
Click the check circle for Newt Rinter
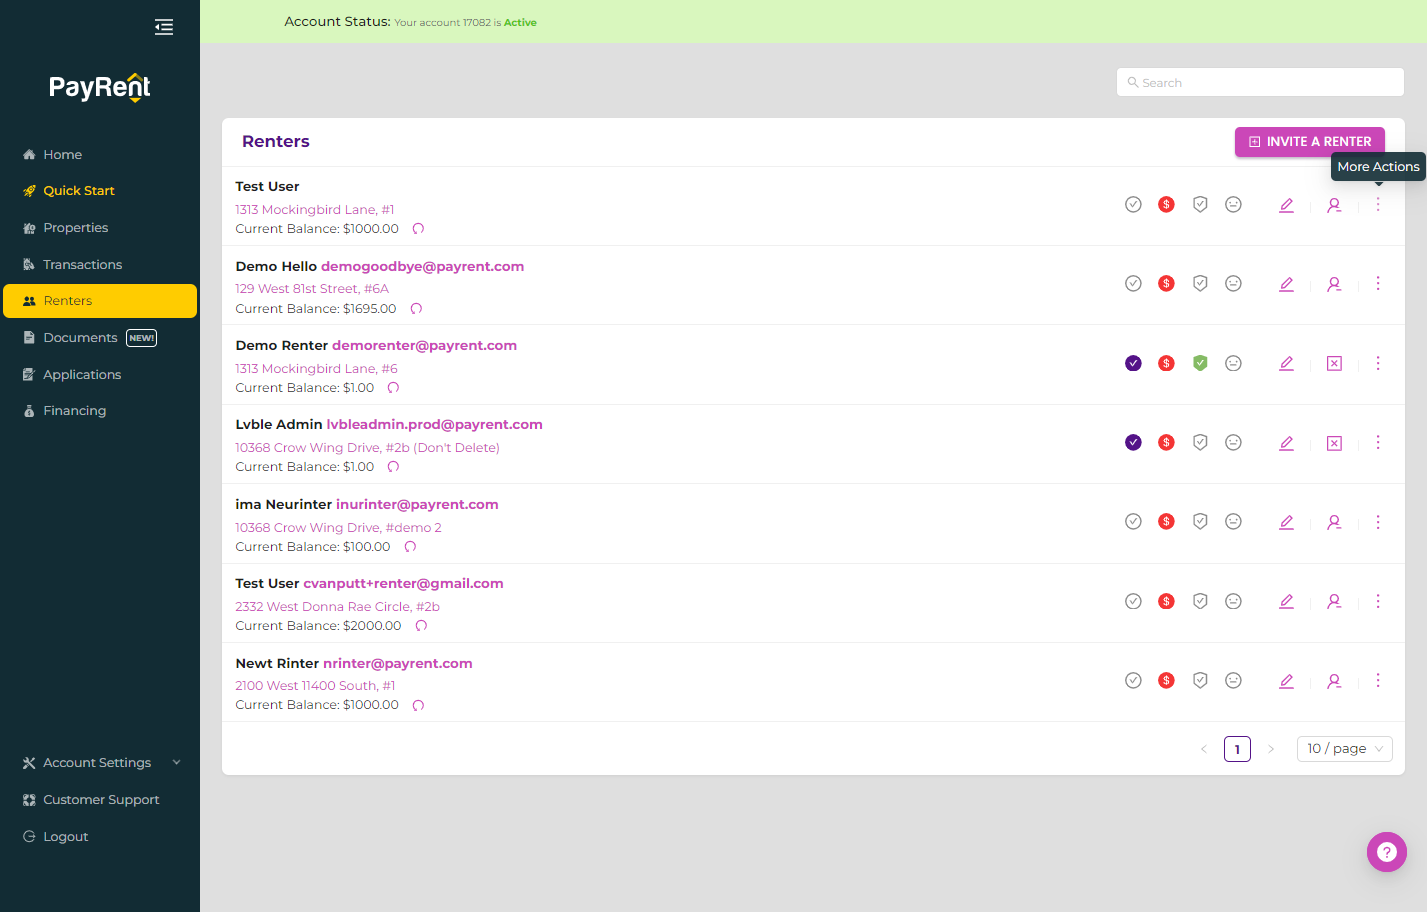coord(1133,680)
